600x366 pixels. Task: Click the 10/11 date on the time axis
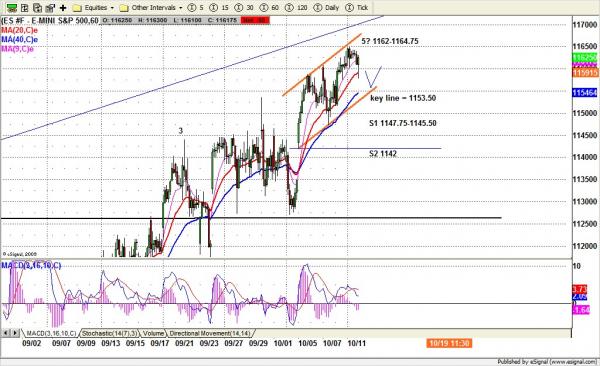[356, 343]
